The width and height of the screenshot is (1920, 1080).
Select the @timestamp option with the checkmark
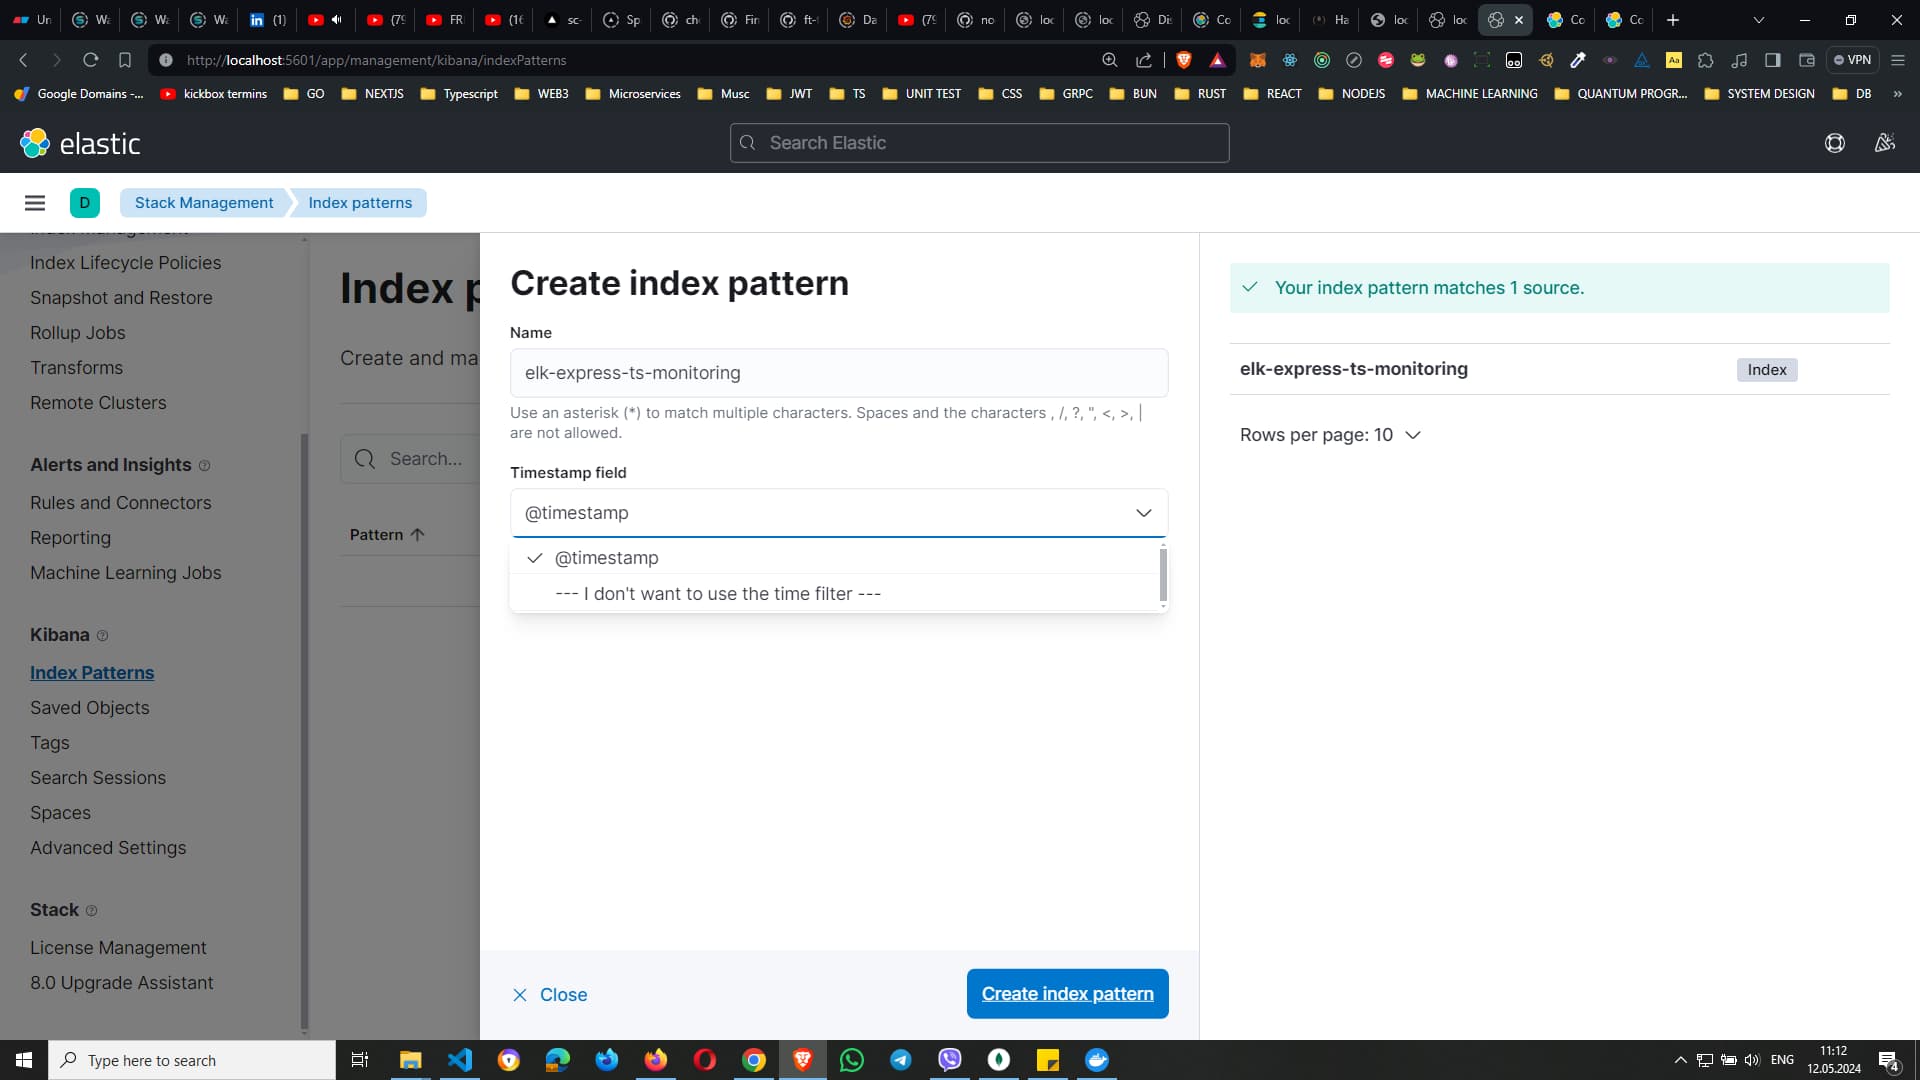607,558
